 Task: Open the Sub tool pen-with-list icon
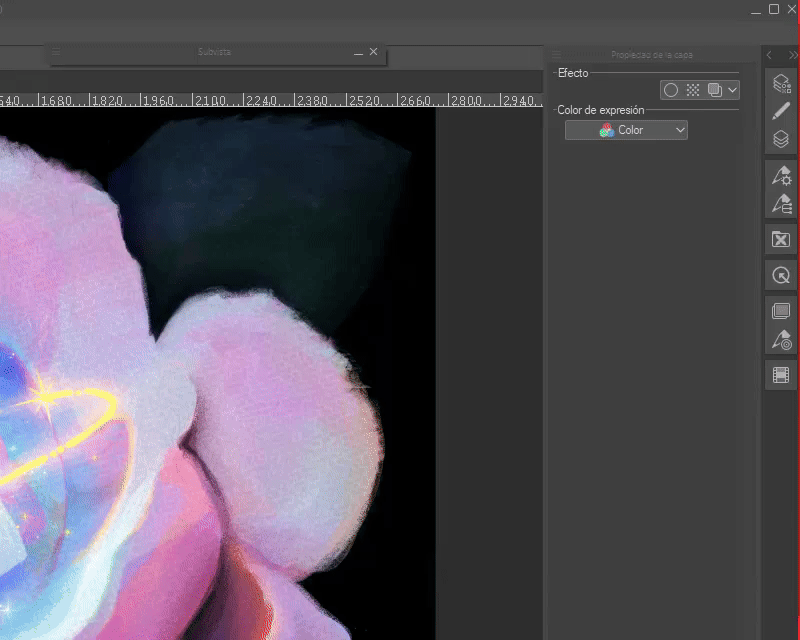point(781,204)
